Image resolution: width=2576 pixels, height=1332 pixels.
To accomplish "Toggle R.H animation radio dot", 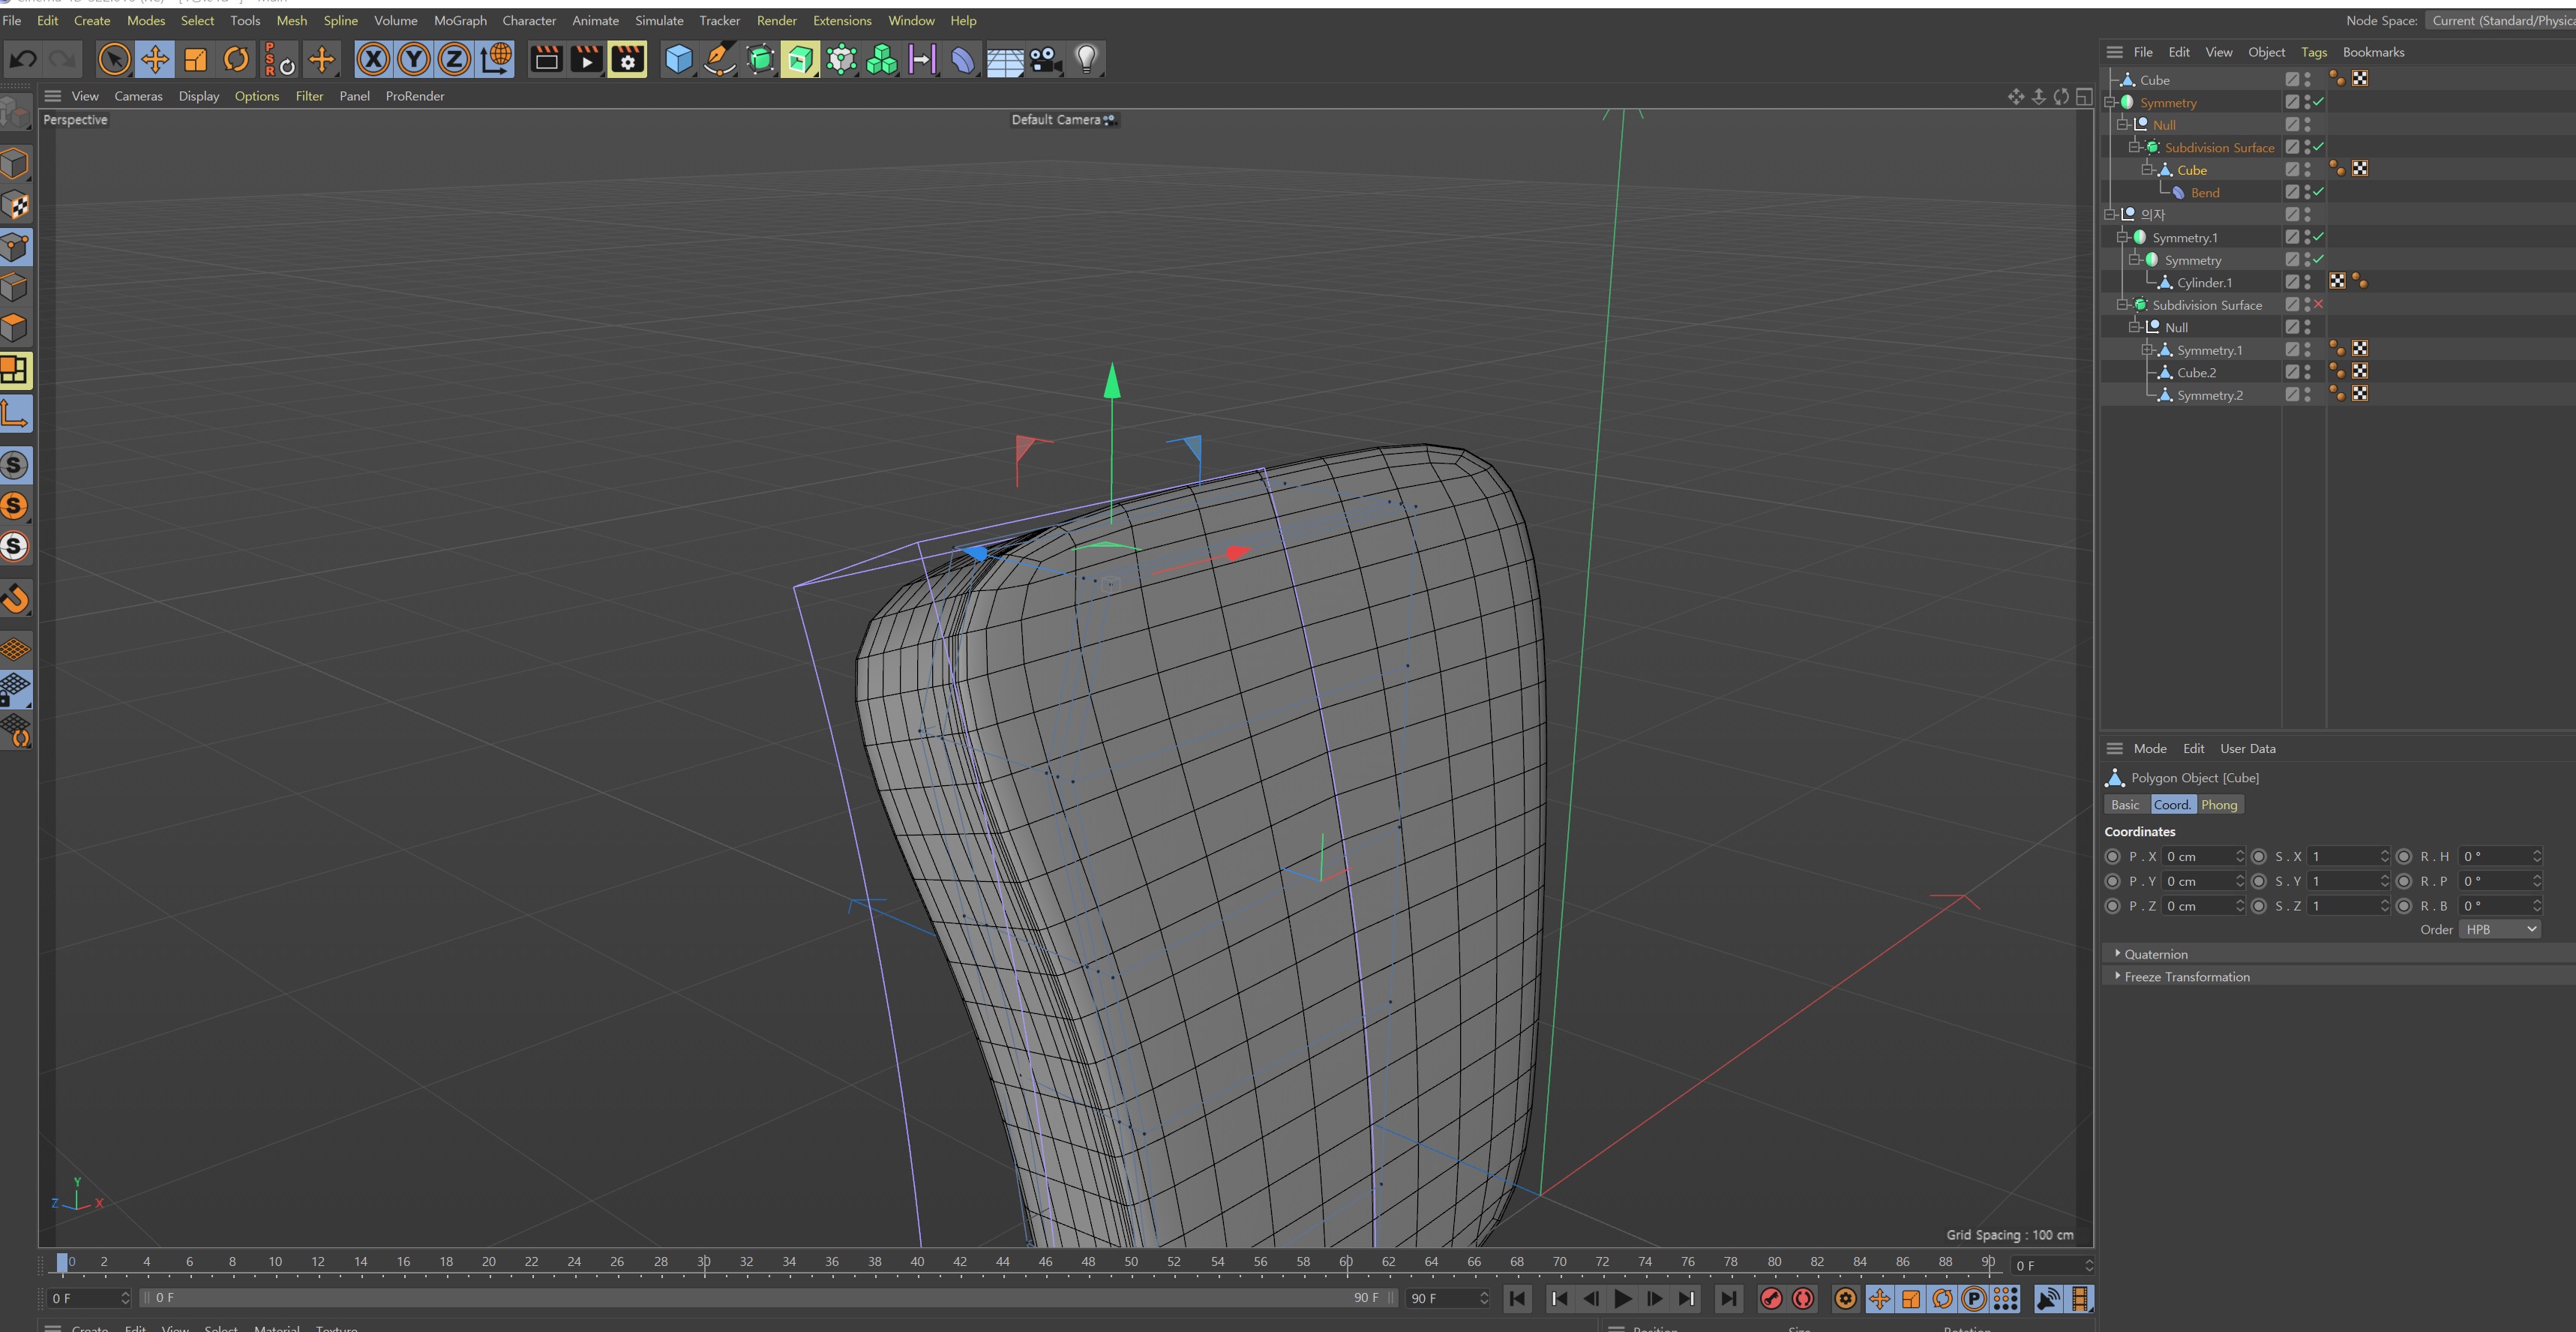I will [2404, 856].
